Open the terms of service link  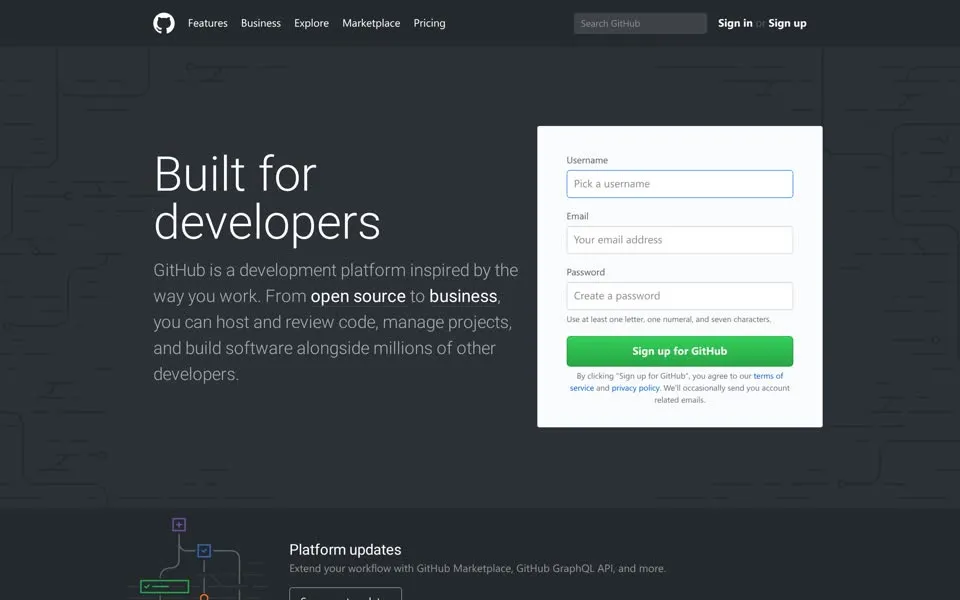pyautogui.click(x=768, y=376)
